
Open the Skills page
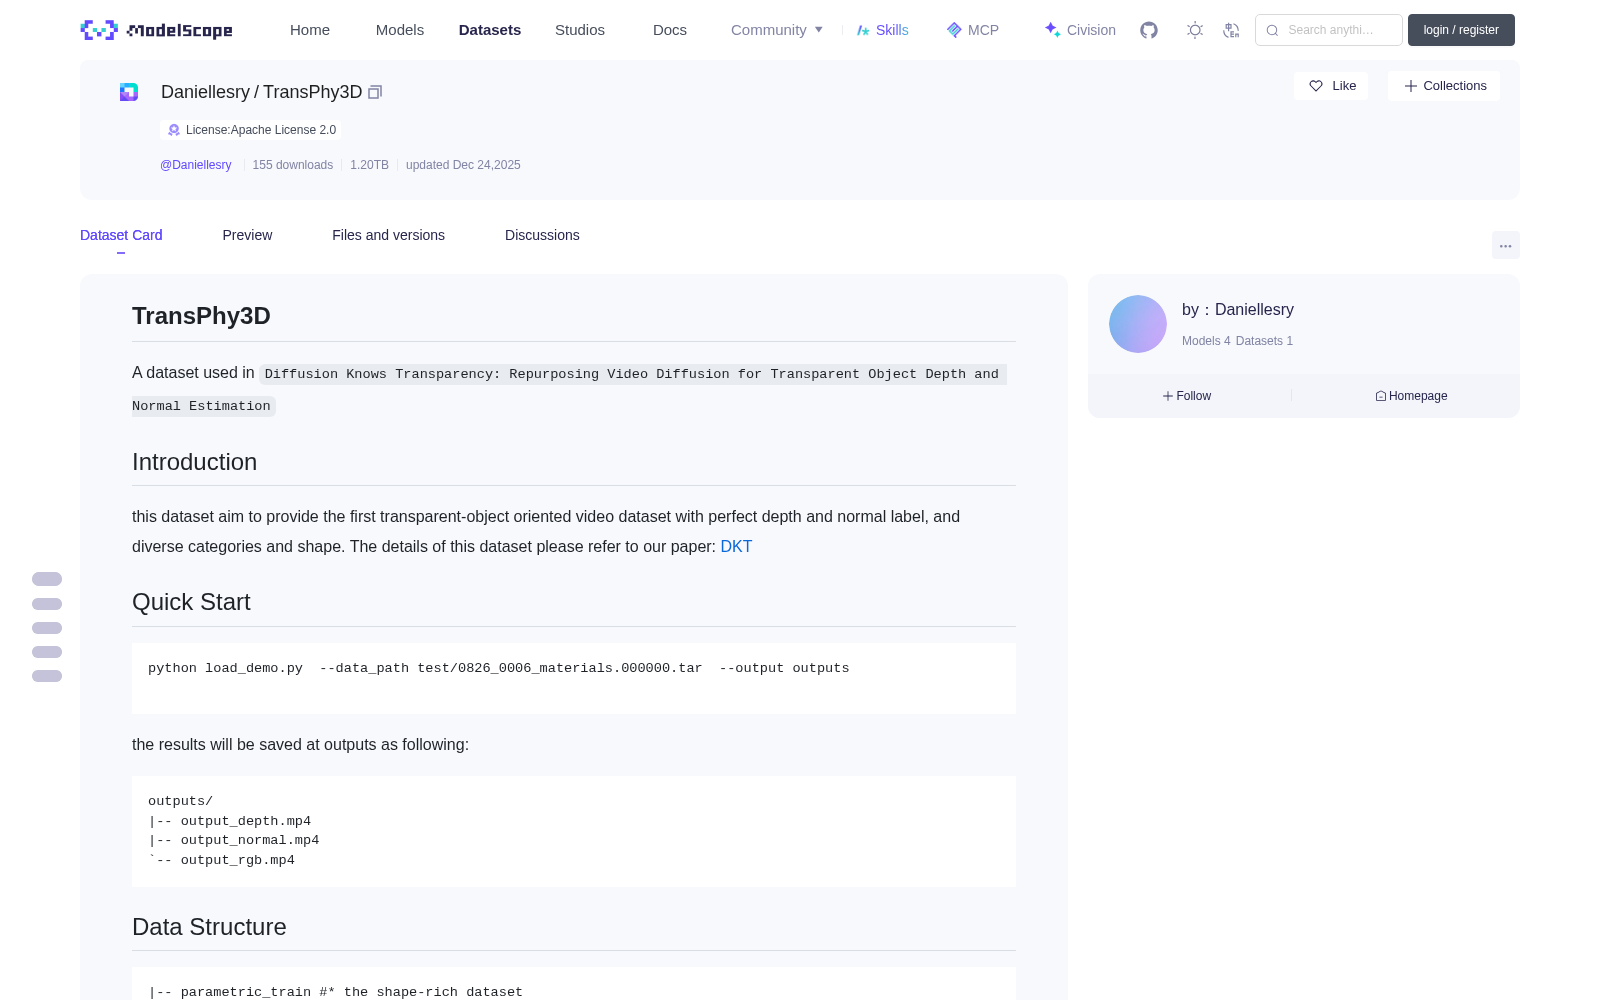coord(882,30)
